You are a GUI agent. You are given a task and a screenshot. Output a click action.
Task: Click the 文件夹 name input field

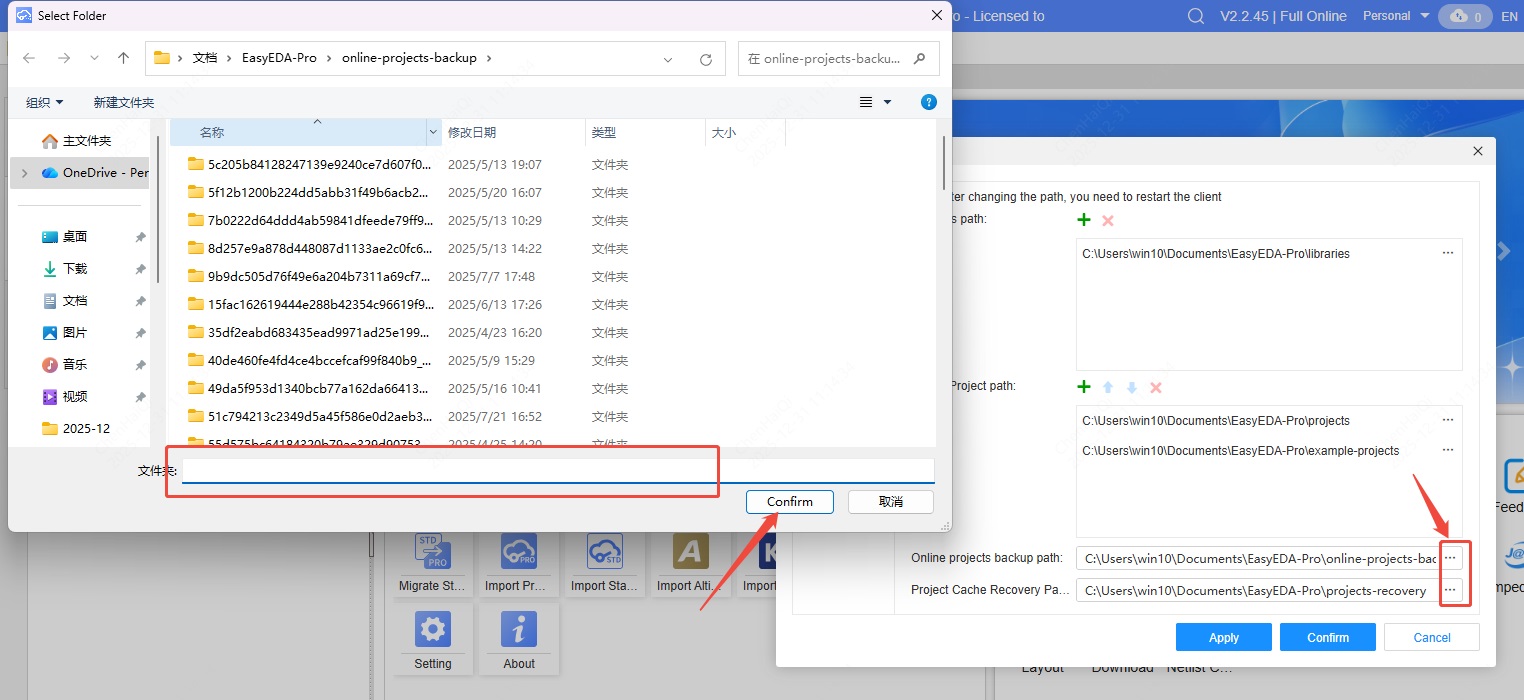[x=557, y=471]
